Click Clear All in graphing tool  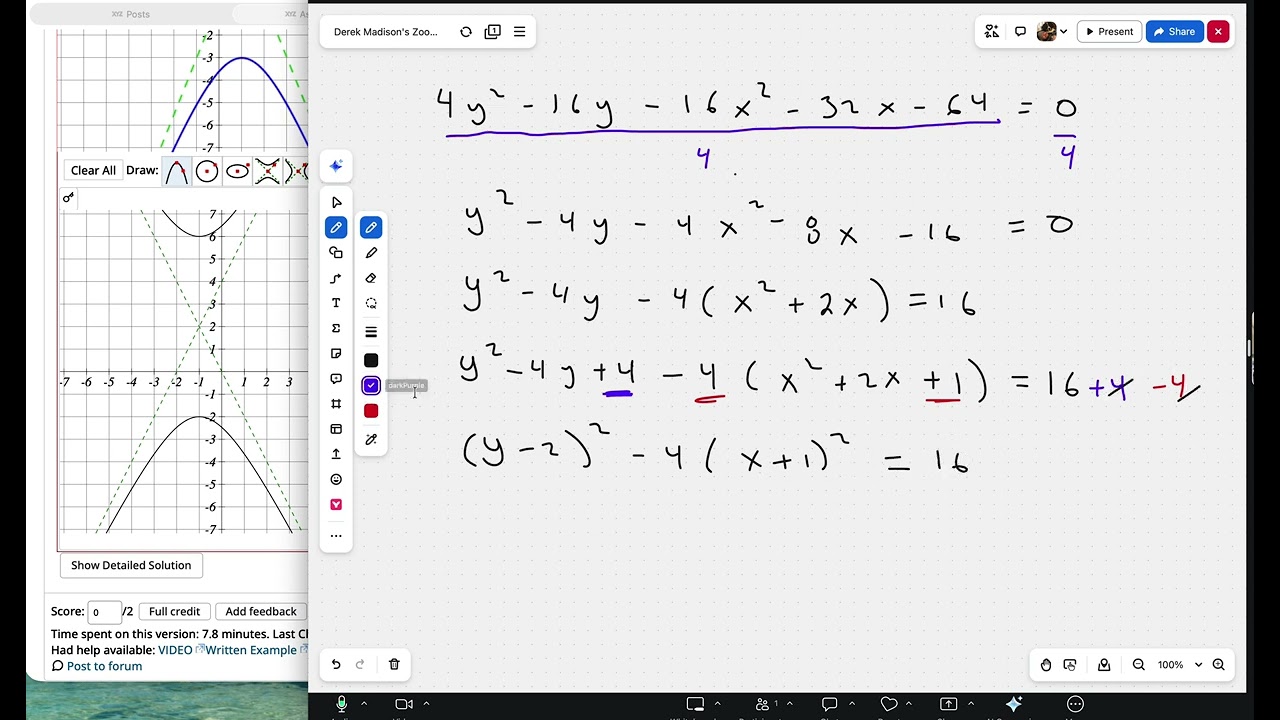pos(93,170)
